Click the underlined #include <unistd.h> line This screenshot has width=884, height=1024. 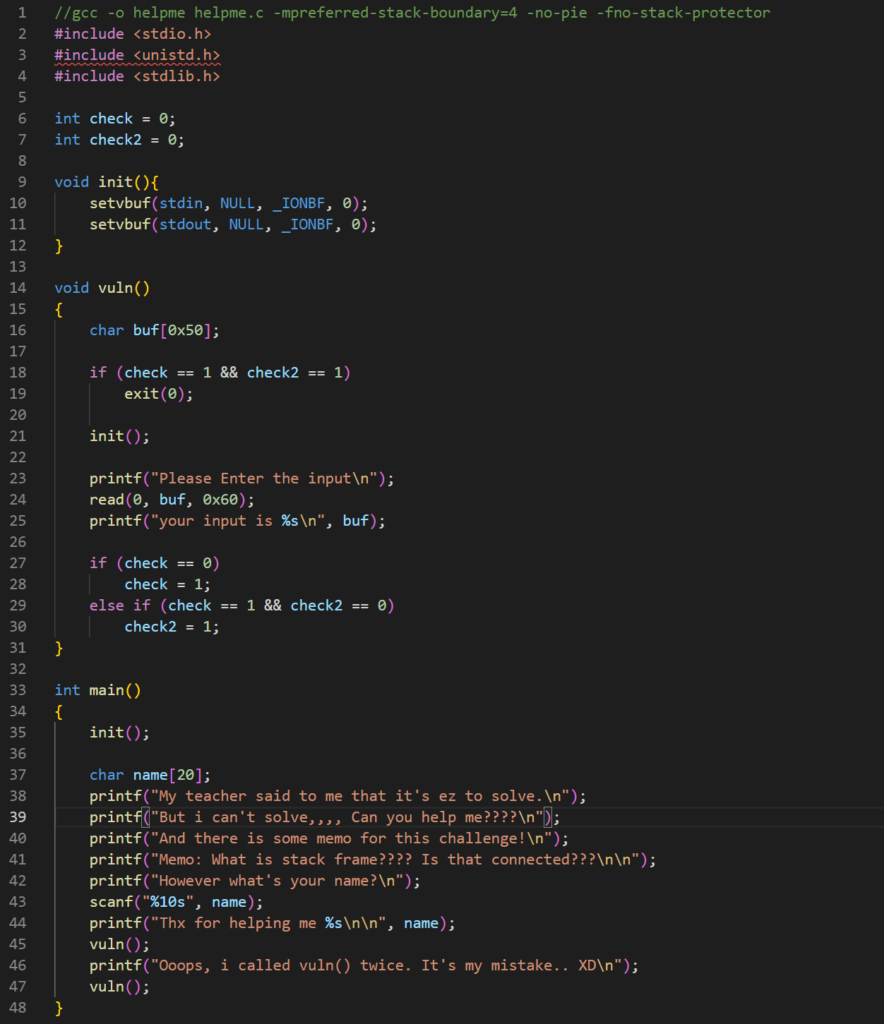[x=137, y=55]
